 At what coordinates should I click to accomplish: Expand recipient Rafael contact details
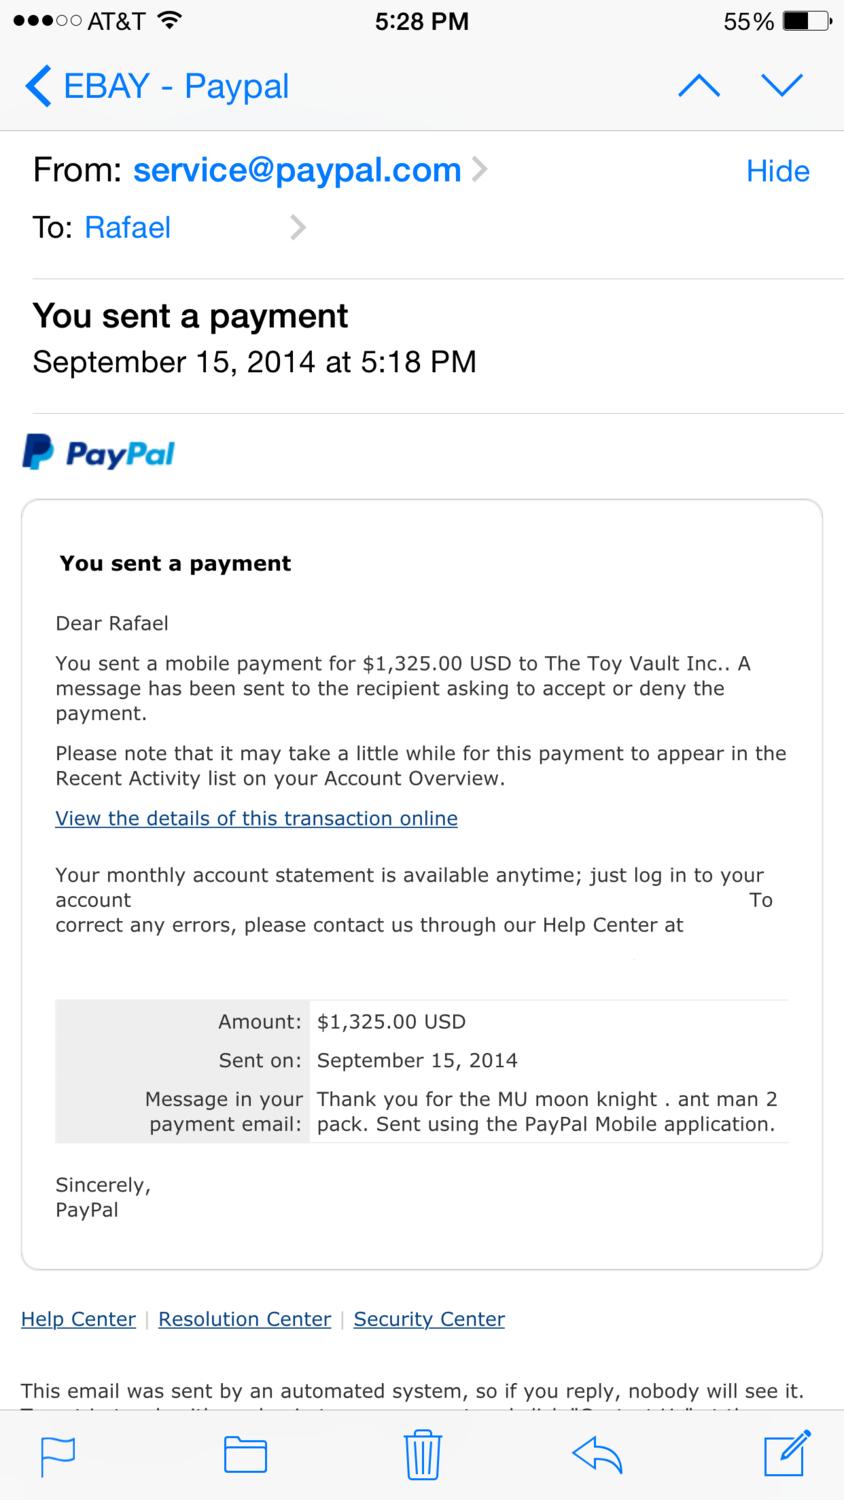click(297, 228)
